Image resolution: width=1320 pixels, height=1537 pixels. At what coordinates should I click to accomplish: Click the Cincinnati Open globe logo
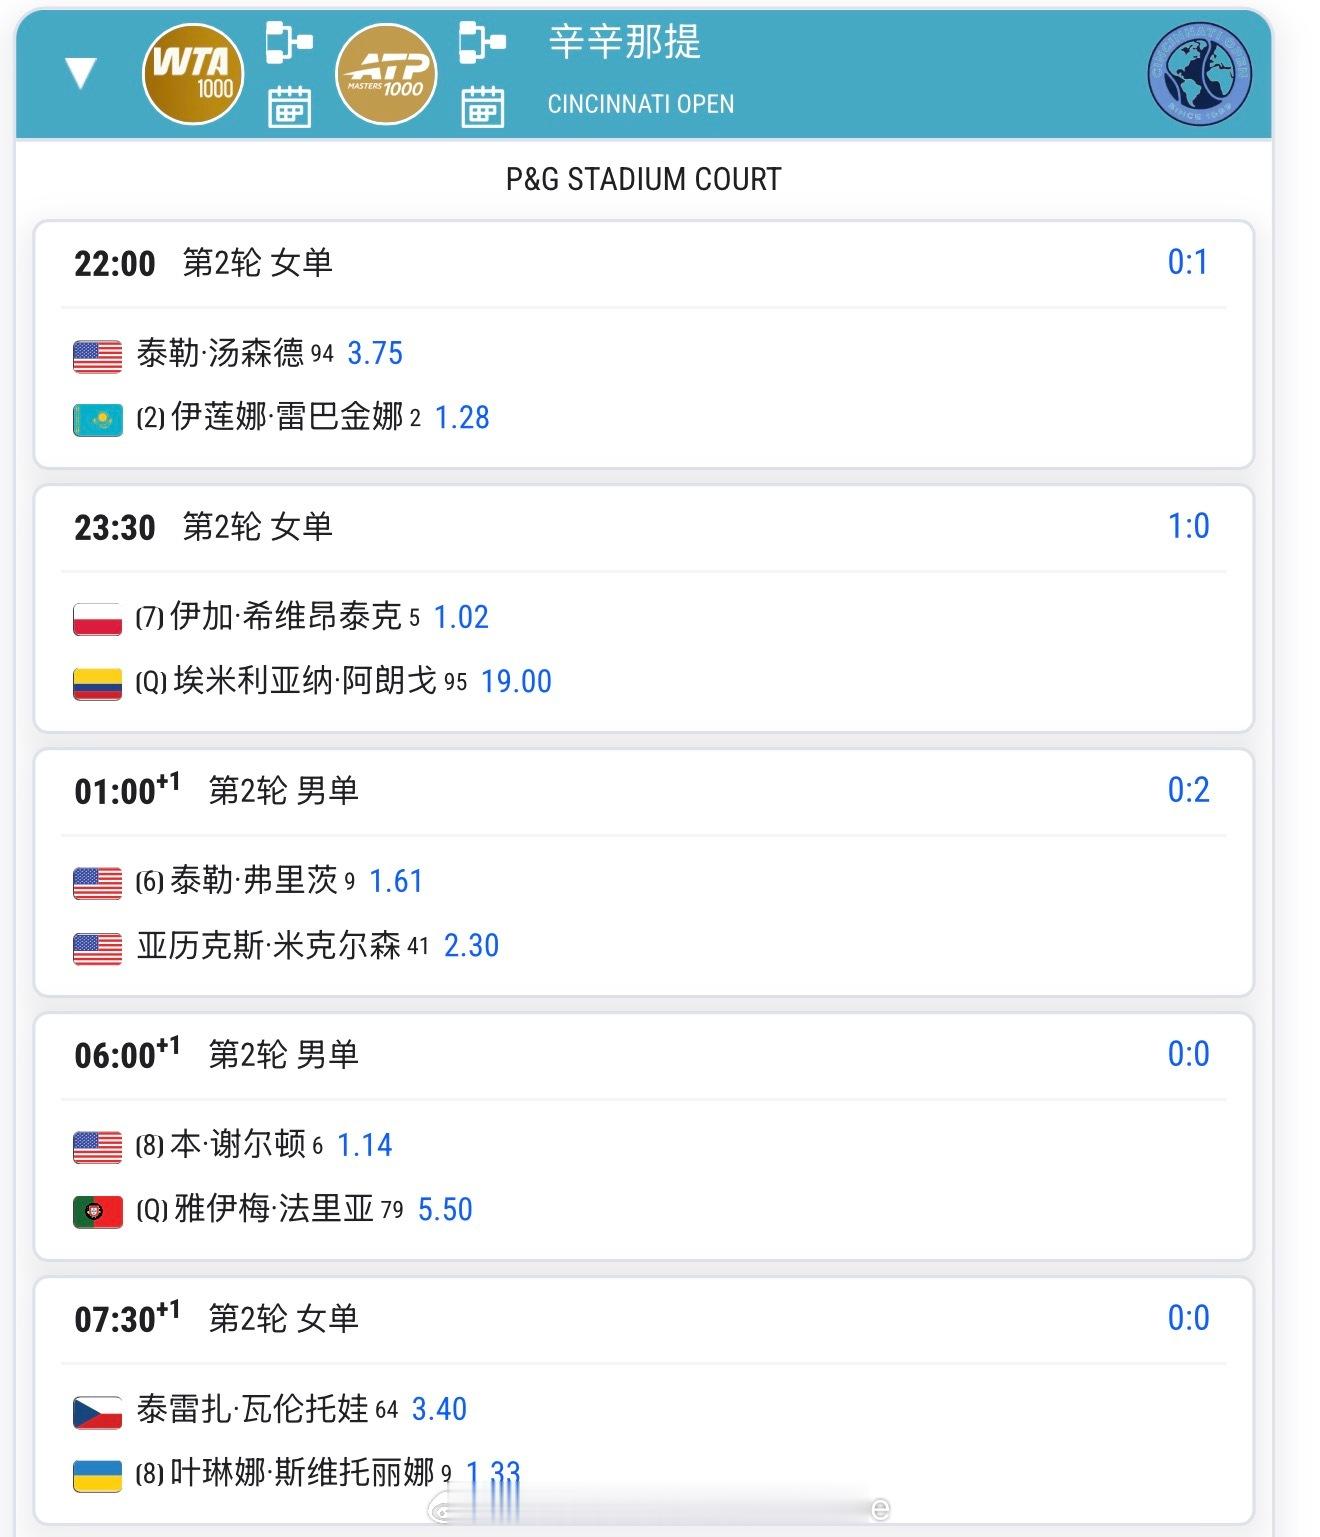pyautogui.click(x=1199, y=74)
